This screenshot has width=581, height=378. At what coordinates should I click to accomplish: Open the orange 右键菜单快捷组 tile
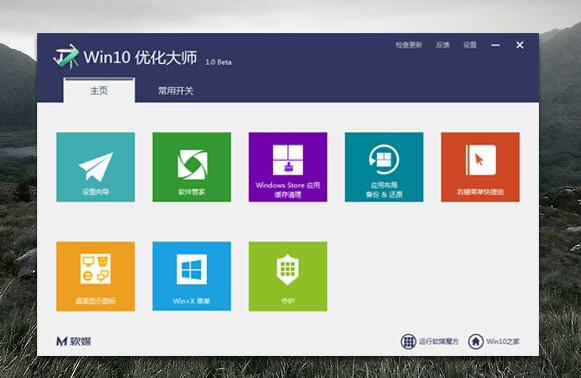click(480, 167)
